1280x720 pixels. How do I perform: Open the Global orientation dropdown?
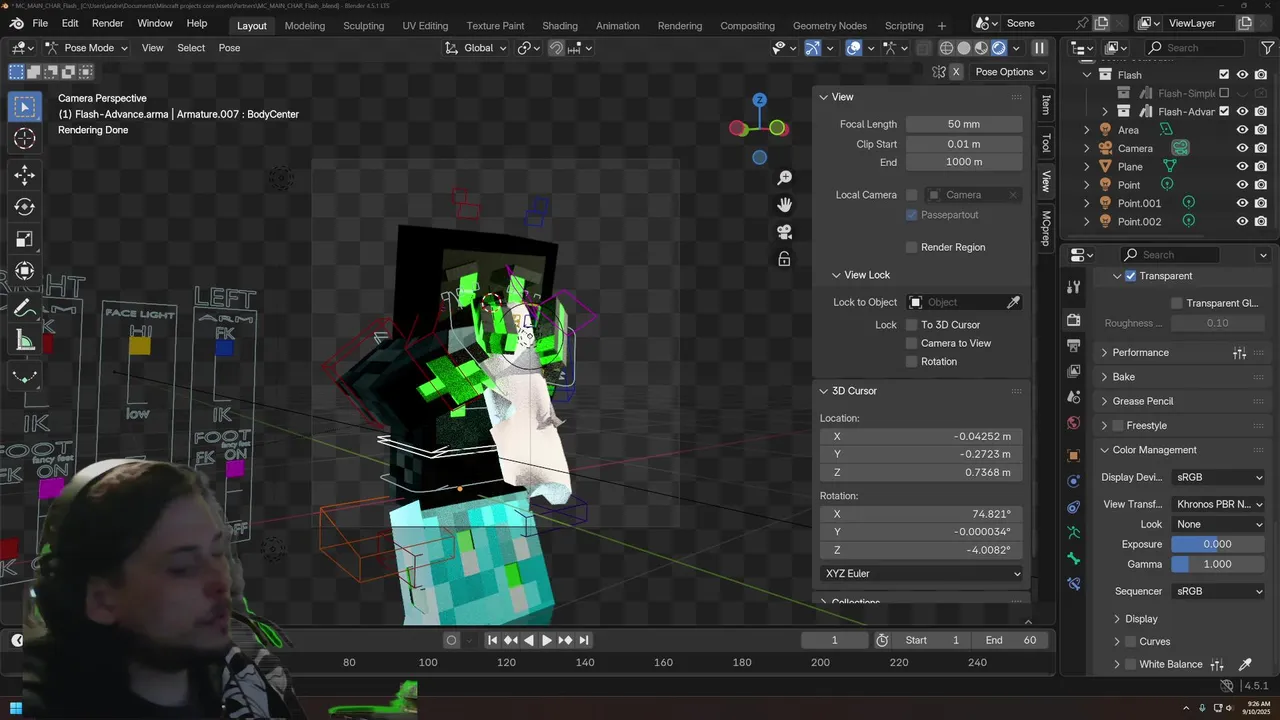coord(475,48)
